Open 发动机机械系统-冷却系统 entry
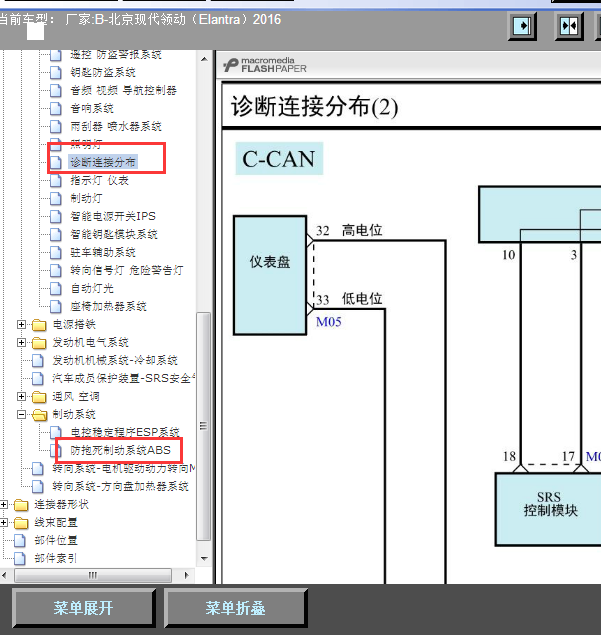This screenshot has height=635, width=601. [x=115, y=360]
